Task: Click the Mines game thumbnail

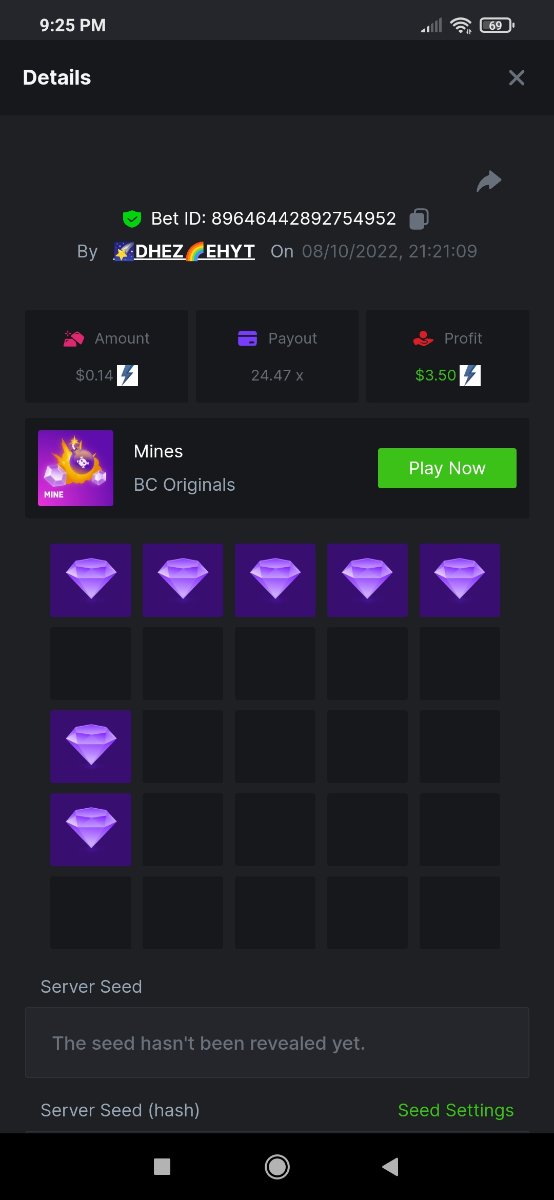Action: [75, 468]
